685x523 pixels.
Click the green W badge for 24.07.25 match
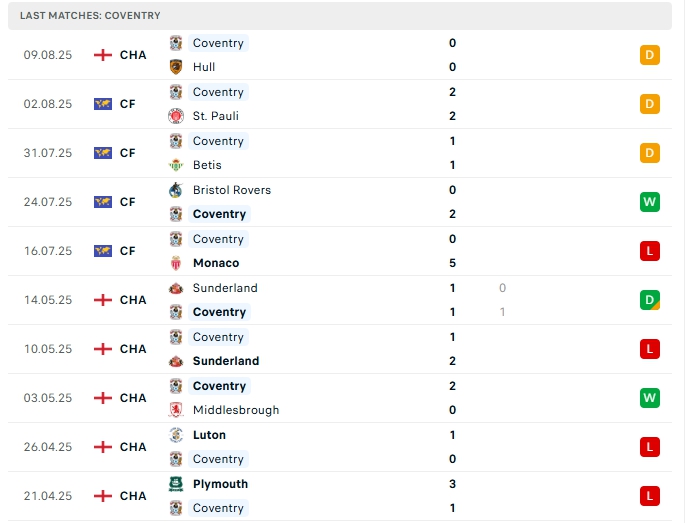point(650,202)
